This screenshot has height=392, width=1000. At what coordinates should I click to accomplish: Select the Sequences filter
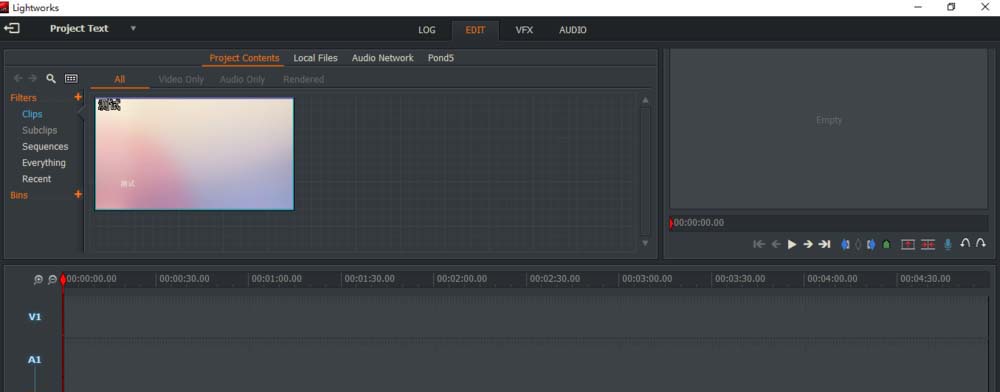point(45,147)
